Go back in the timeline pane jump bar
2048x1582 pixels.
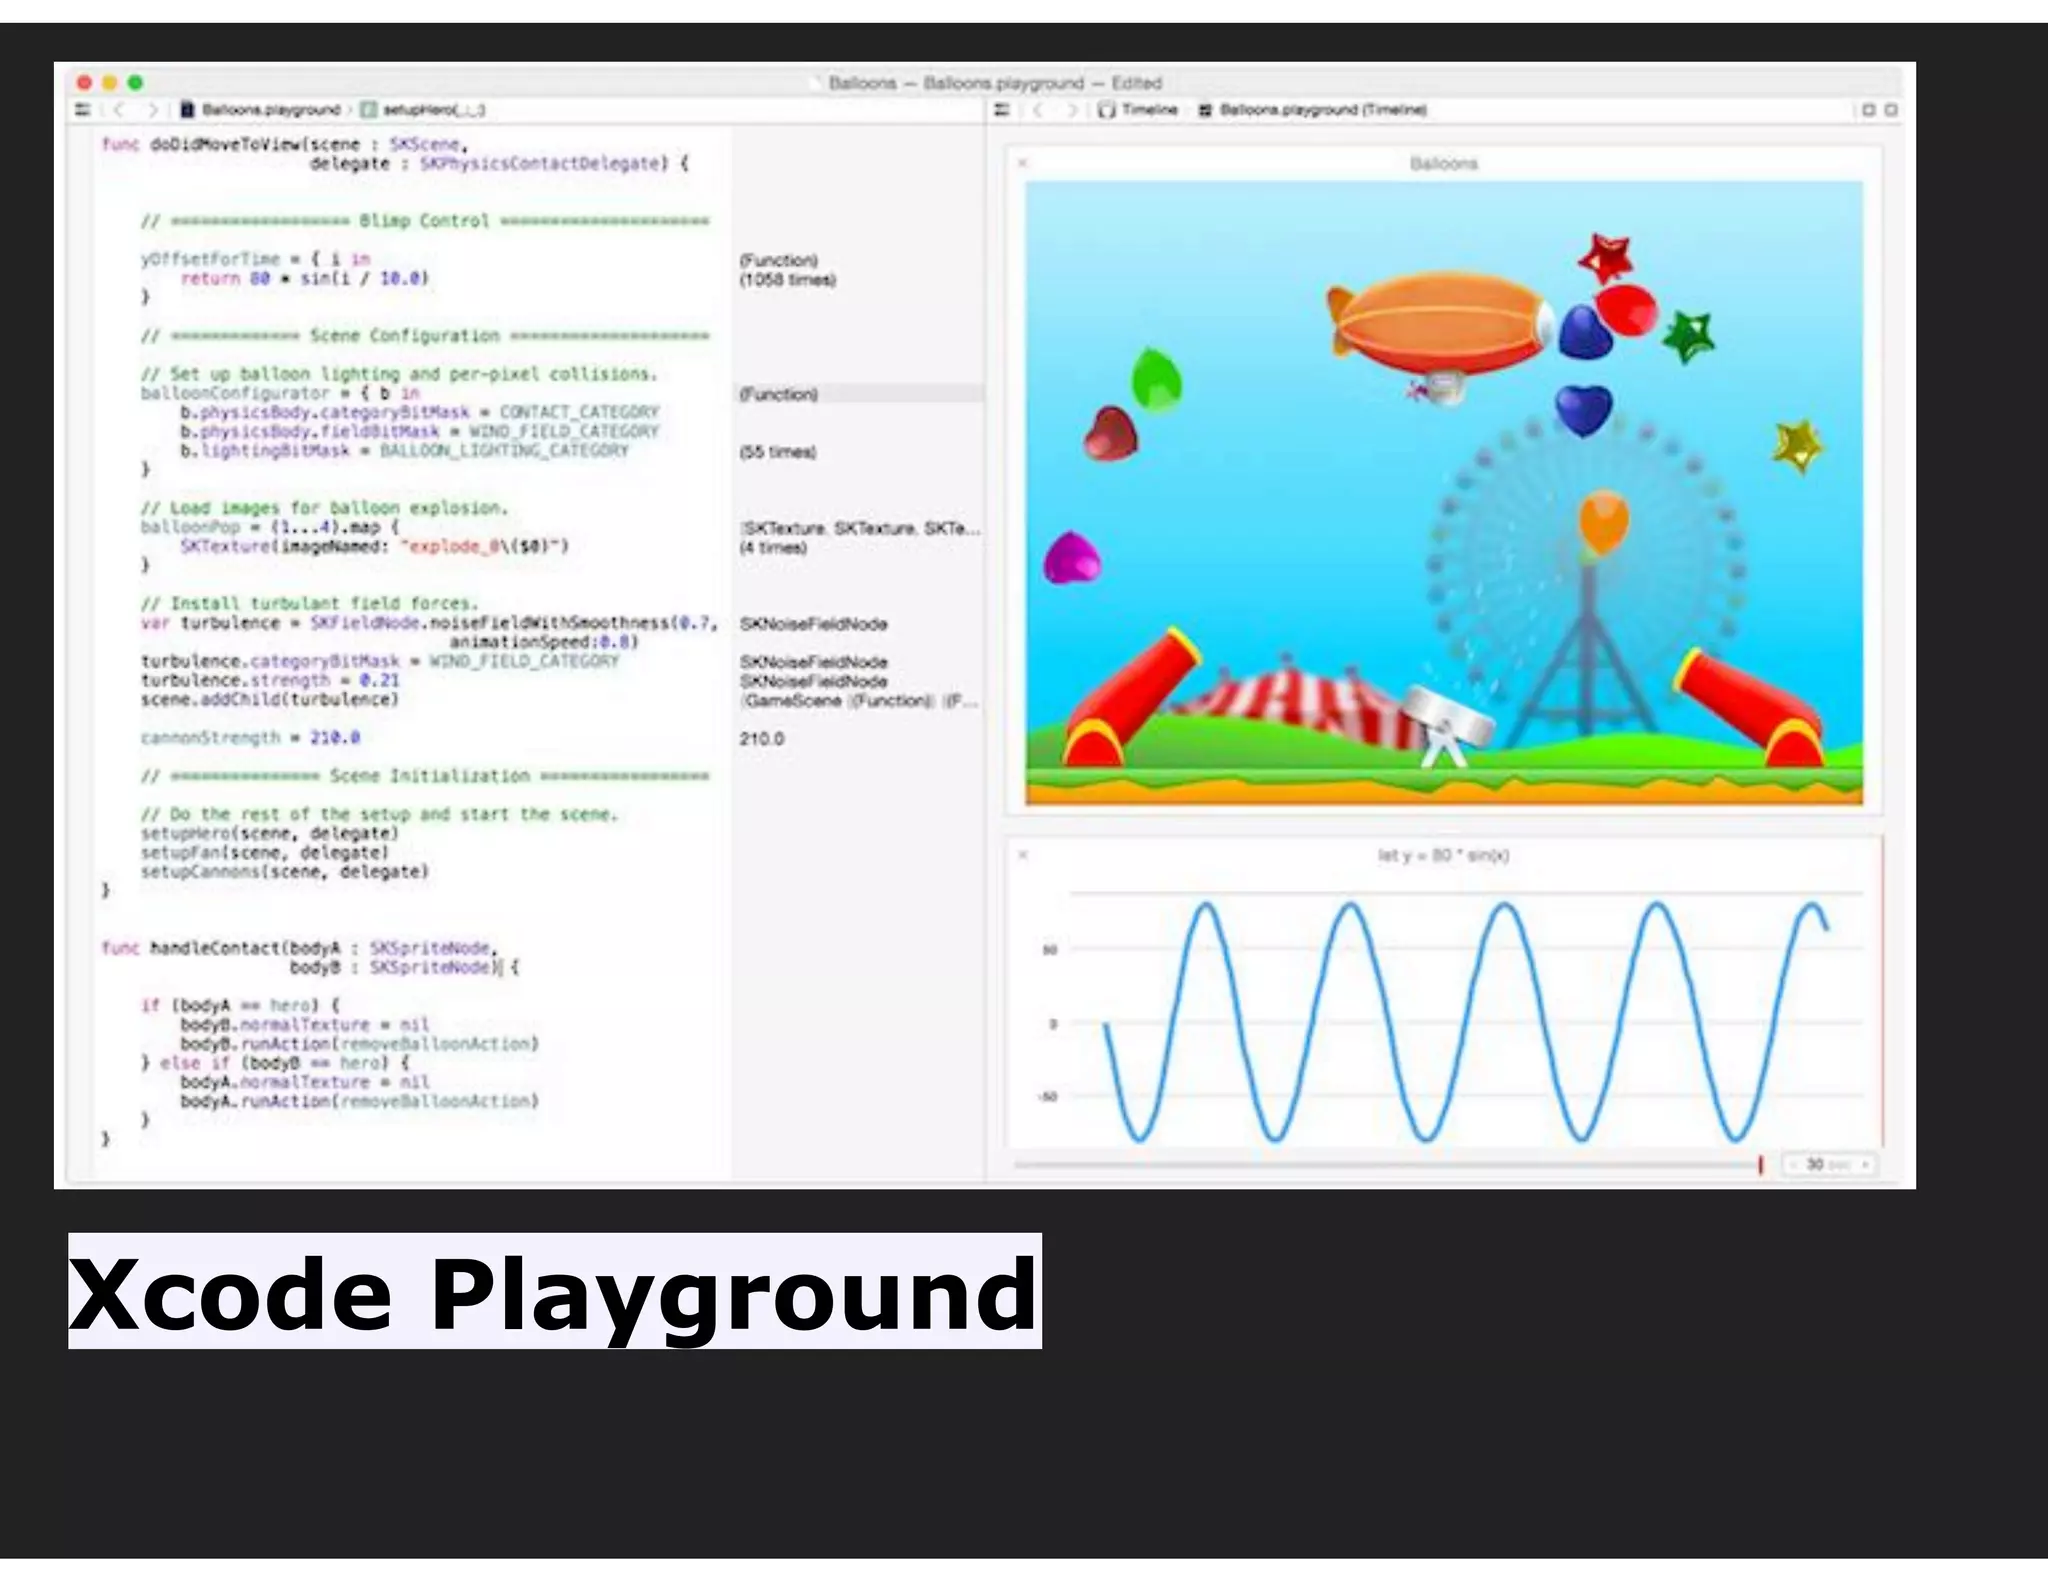click(1038, 110)
